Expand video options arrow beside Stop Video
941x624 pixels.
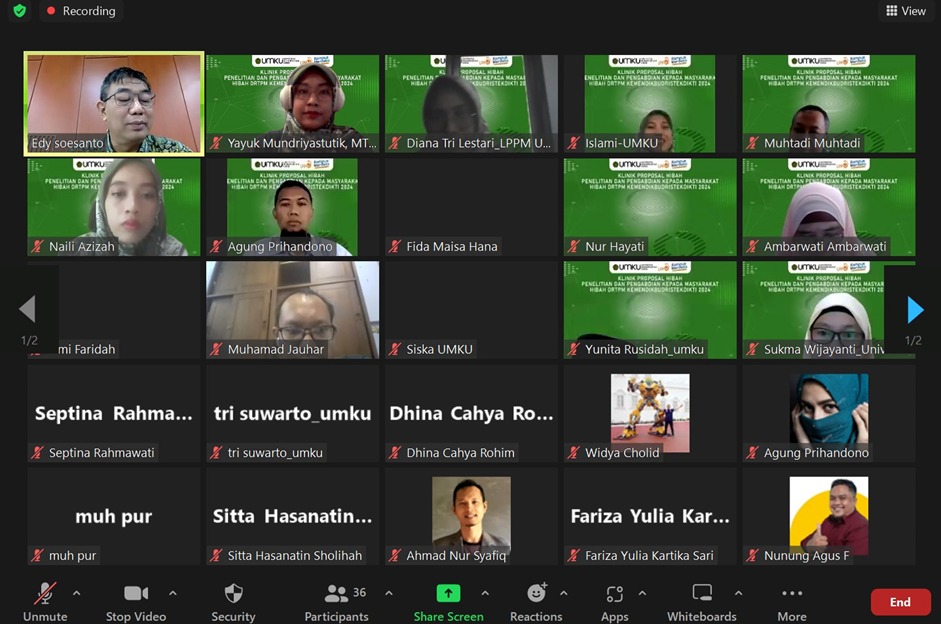click(x=173, y=593)
